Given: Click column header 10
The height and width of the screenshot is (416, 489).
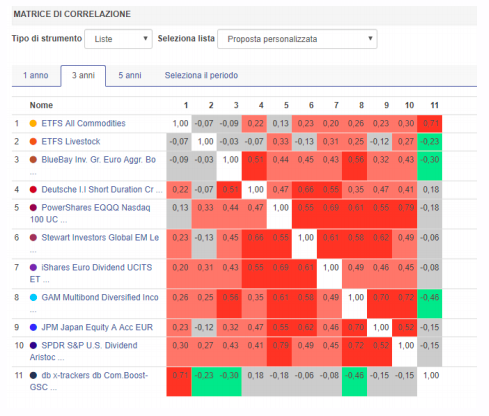Looking at the screenshot, I should [409, 105].
